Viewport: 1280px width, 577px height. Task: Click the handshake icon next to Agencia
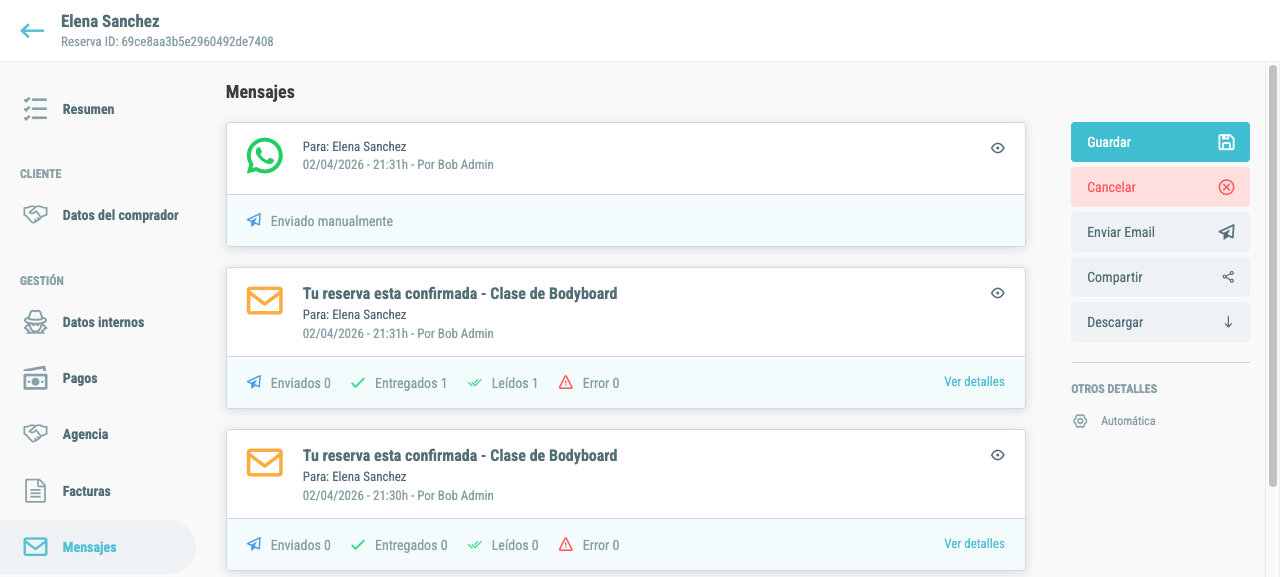point(35,435)
